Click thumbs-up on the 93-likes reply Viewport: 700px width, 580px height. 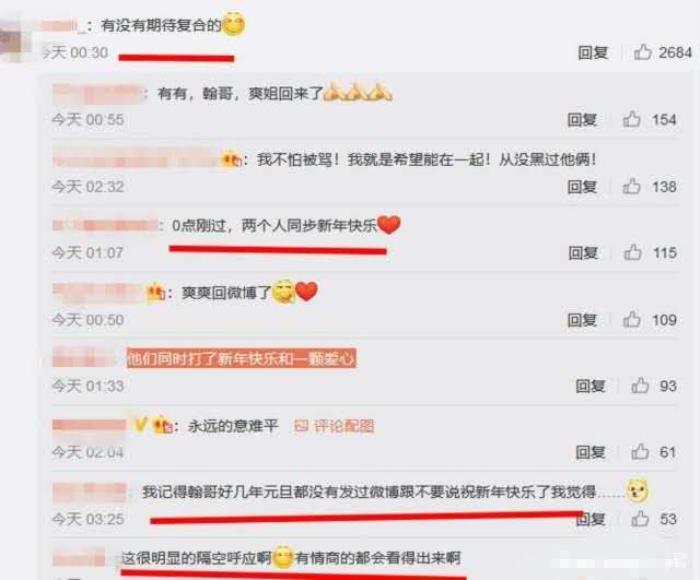click(640, 385)
